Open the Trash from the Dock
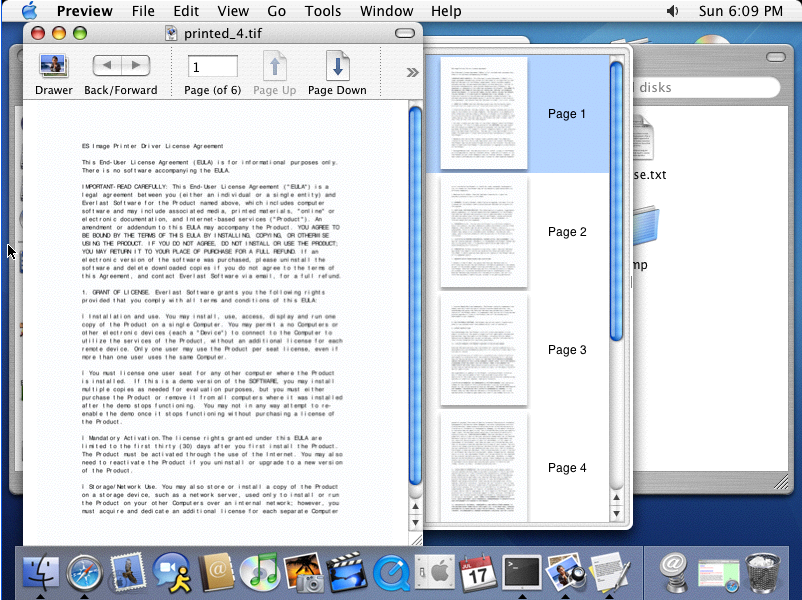802x600 pixels. (x=763, y=572)
